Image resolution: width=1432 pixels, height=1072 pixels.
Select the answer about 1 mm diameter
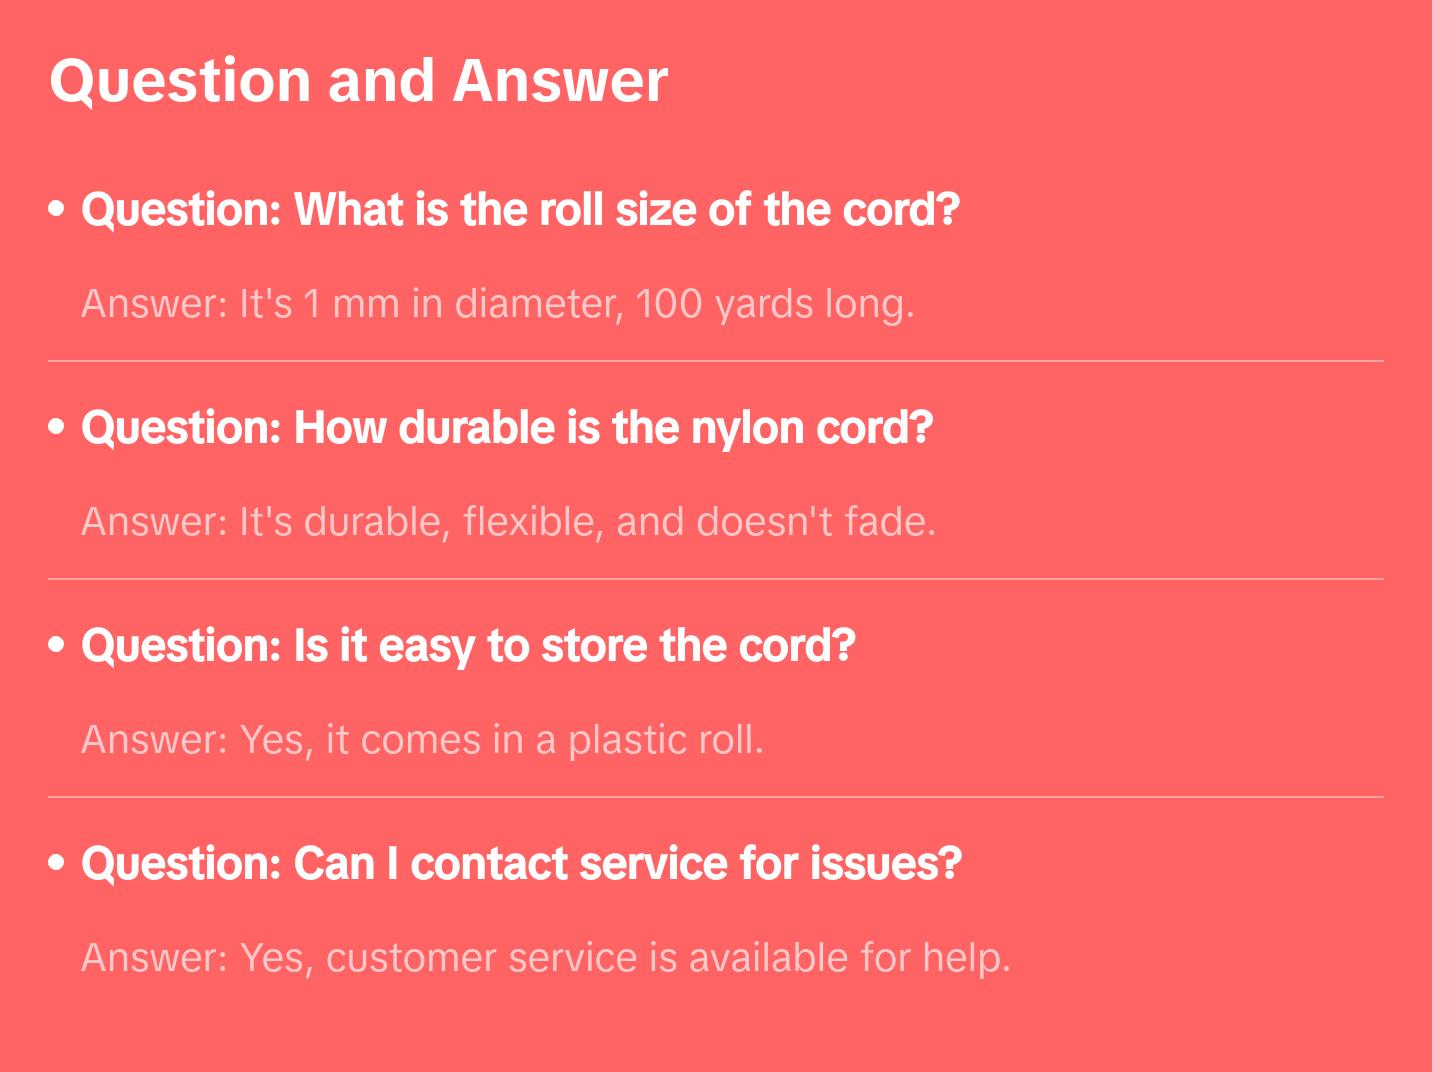coord(498,304)
